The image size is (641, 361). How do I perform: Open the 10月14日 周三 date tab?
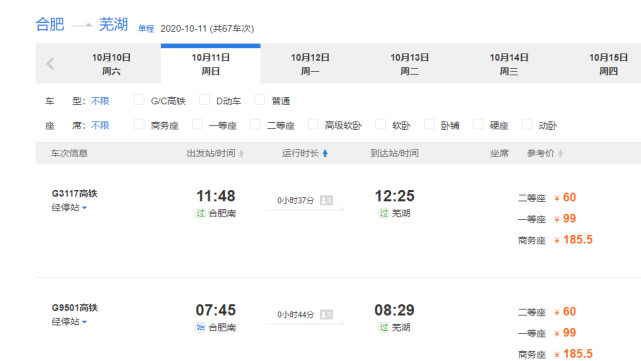pyautogui.click(x=509, y=64)
